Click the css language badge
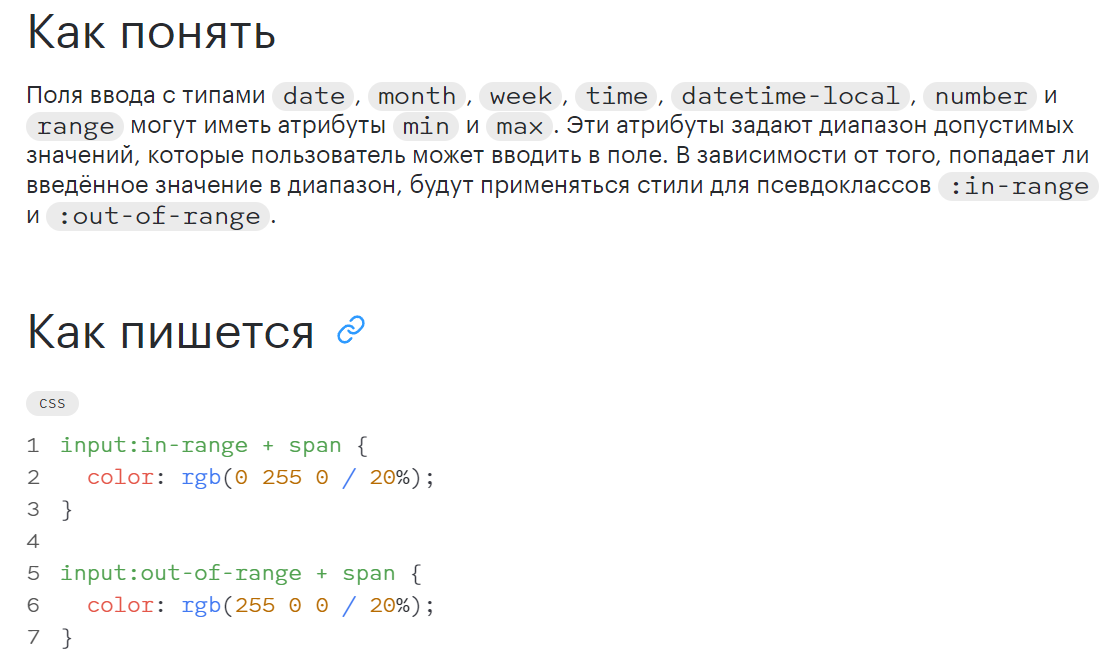The width and height of the screenshot is (1112, 660). (x=52, y=403)
